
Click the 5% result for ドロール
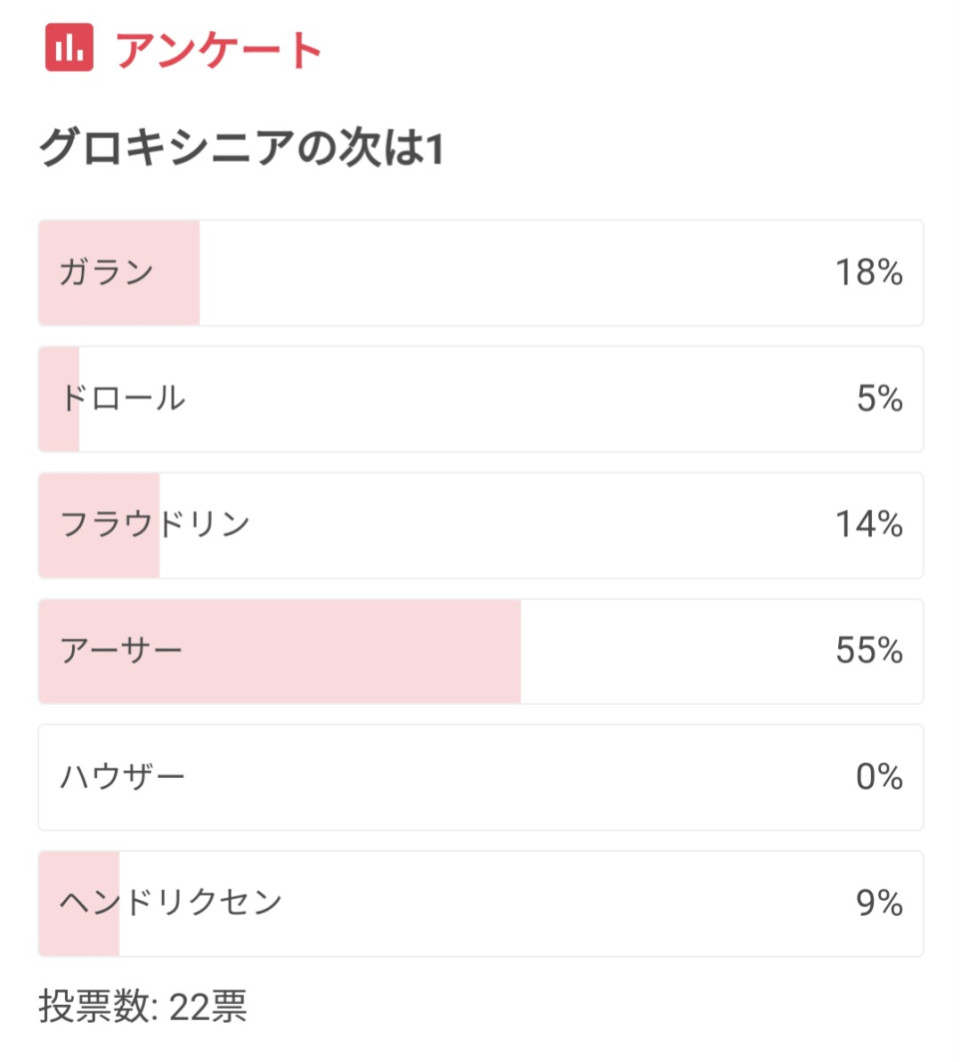[x=879, y=398]
